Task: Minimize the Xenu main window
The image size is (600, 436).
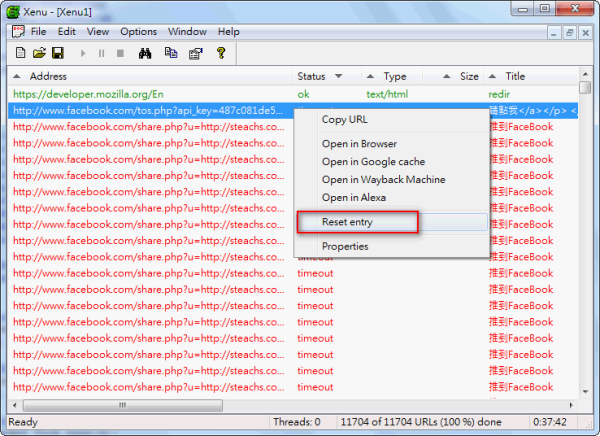Action: [x=523, y=9]
